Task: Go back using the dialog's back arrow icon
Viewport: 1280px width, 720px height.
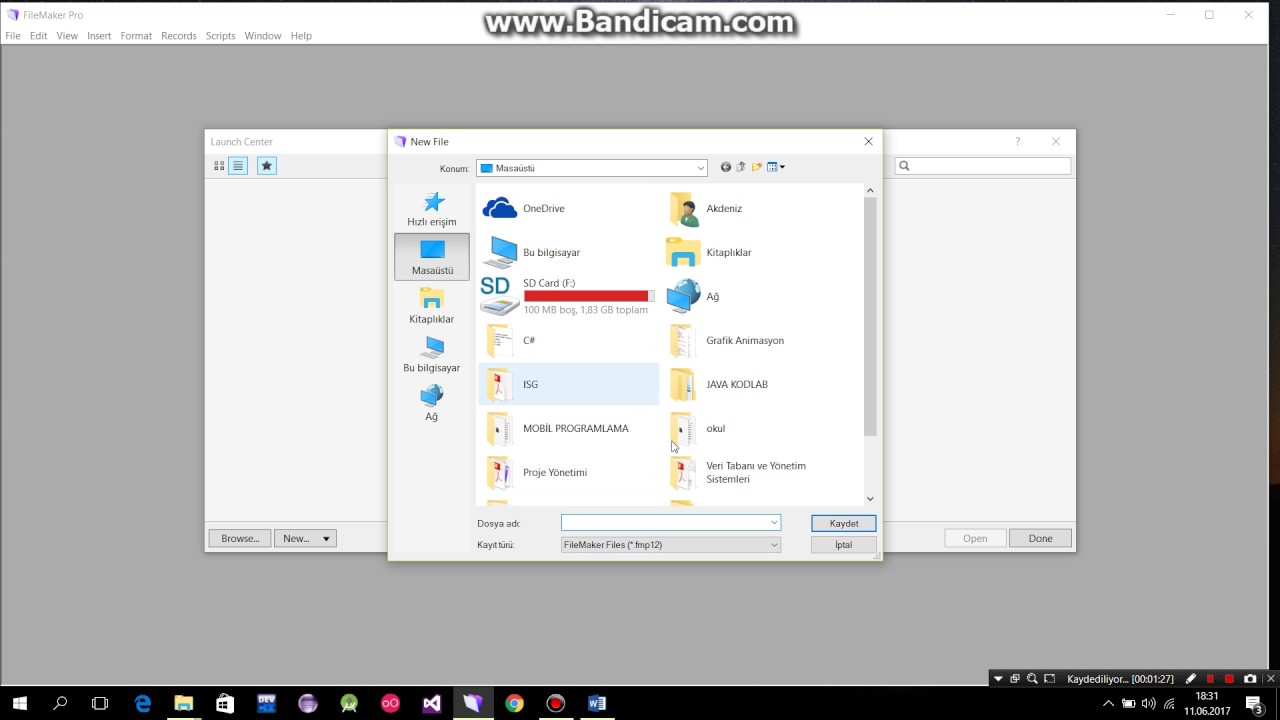Action: [726, 167]
